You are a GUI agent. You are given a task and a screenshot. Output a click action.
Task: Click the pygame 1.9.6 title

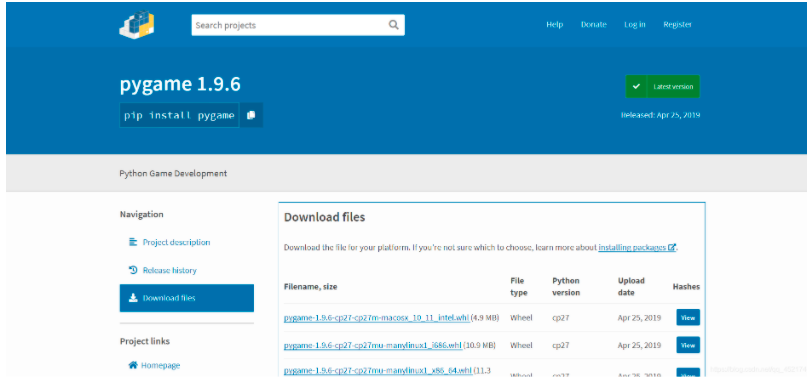[180, 84]
